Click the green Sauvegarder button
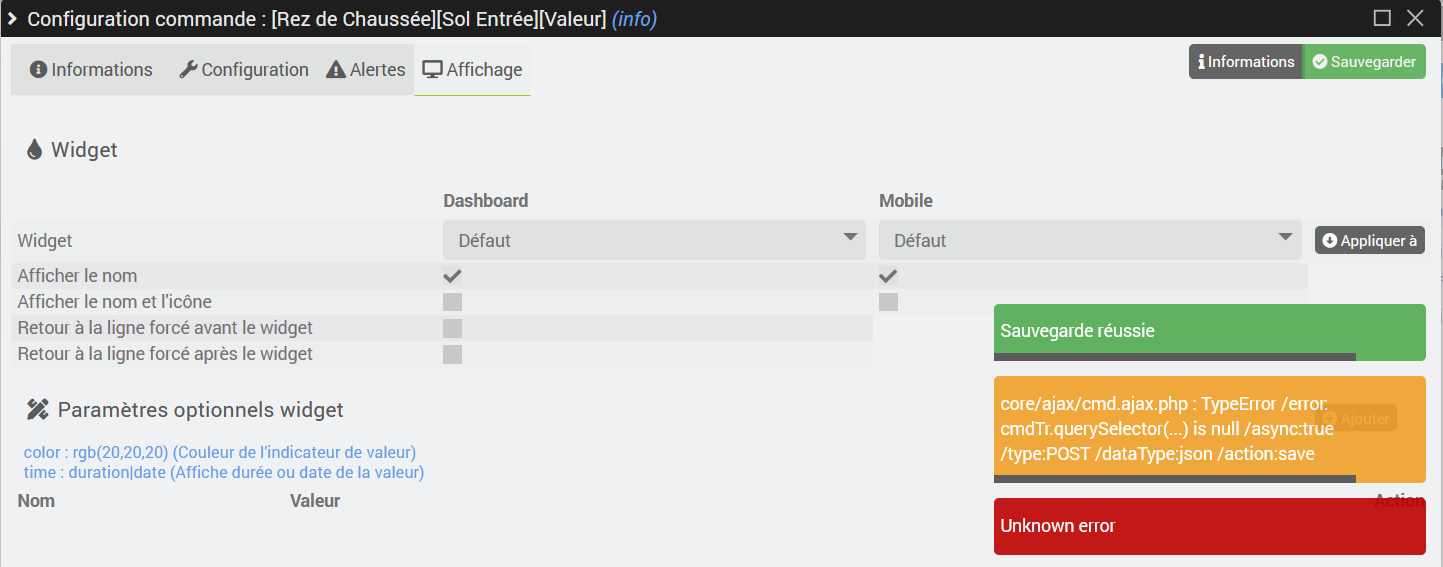Viewport: 1443px width, 567px height. pos(1365,62)
